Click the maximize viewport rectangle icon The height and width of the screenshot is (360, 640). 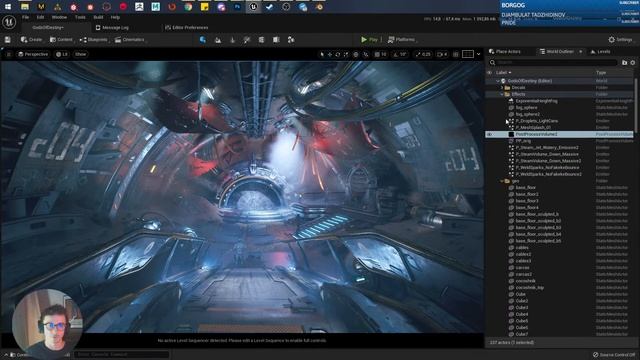468,54
